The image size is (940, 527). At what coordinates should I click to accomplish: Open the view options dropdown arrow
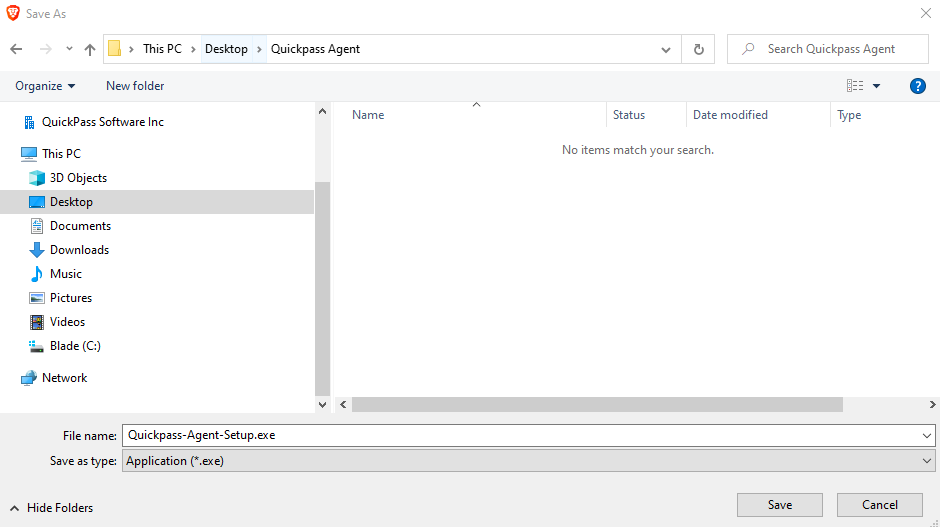point(877,86)
